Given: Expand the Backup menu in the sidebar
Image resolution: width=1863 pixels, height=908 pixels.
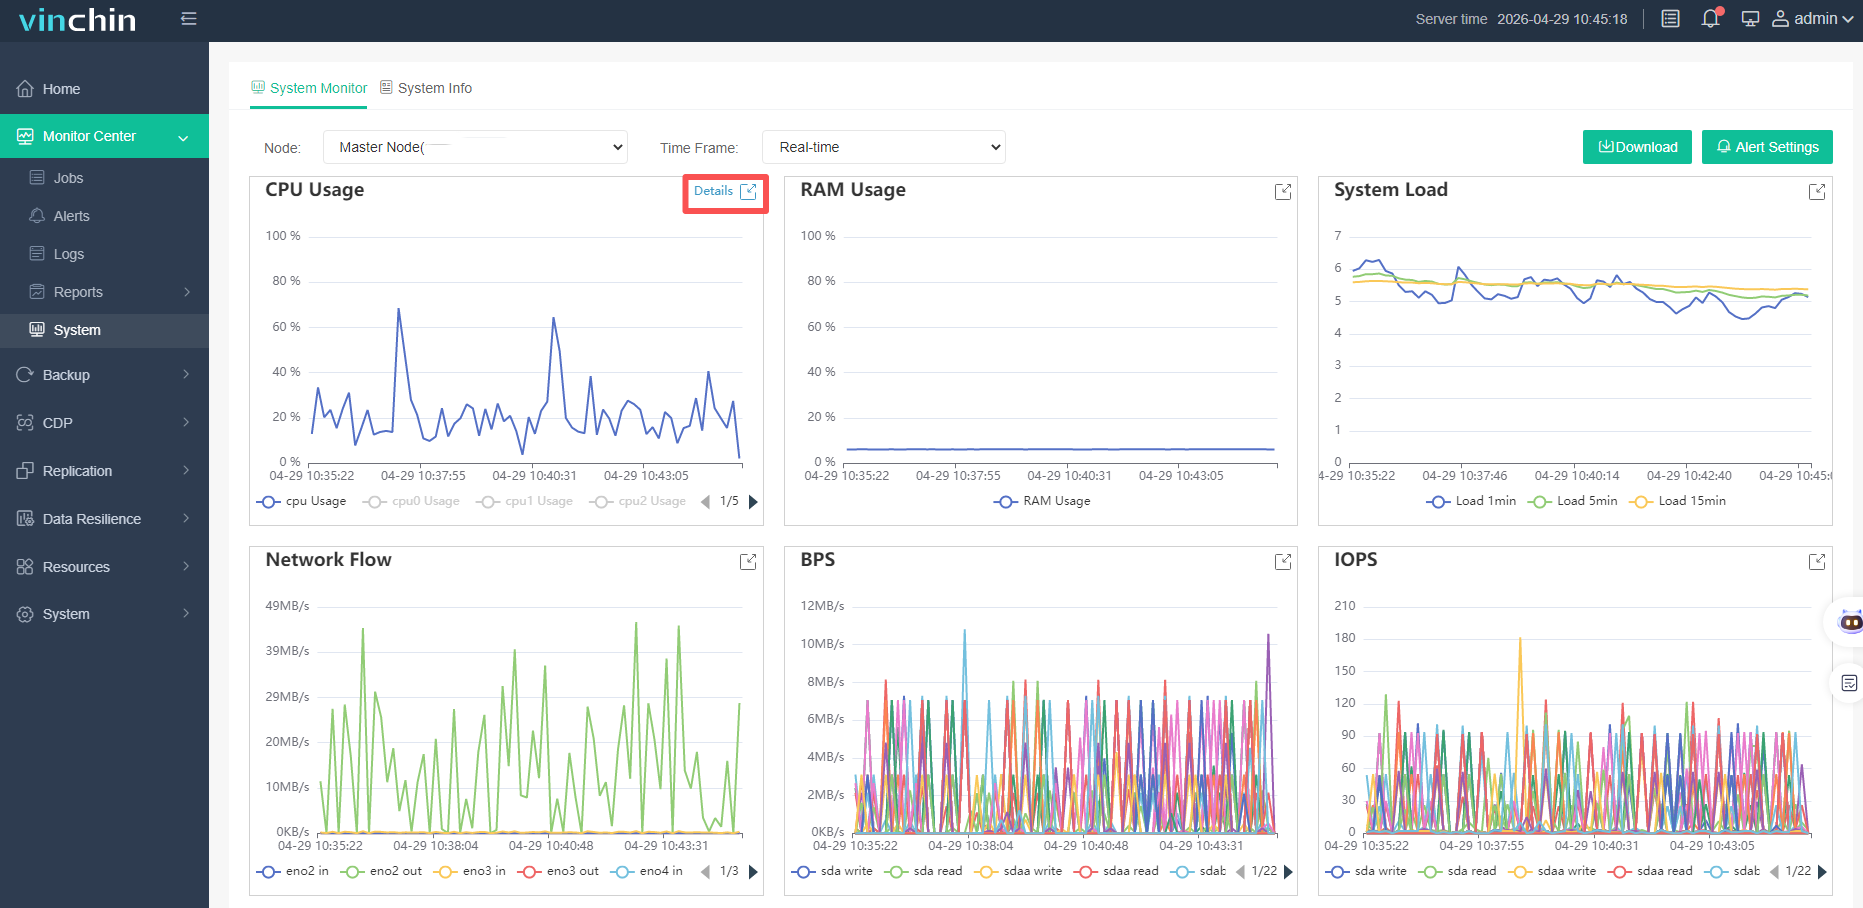Looking at the screenshot, I should click(x=104, y=375).
